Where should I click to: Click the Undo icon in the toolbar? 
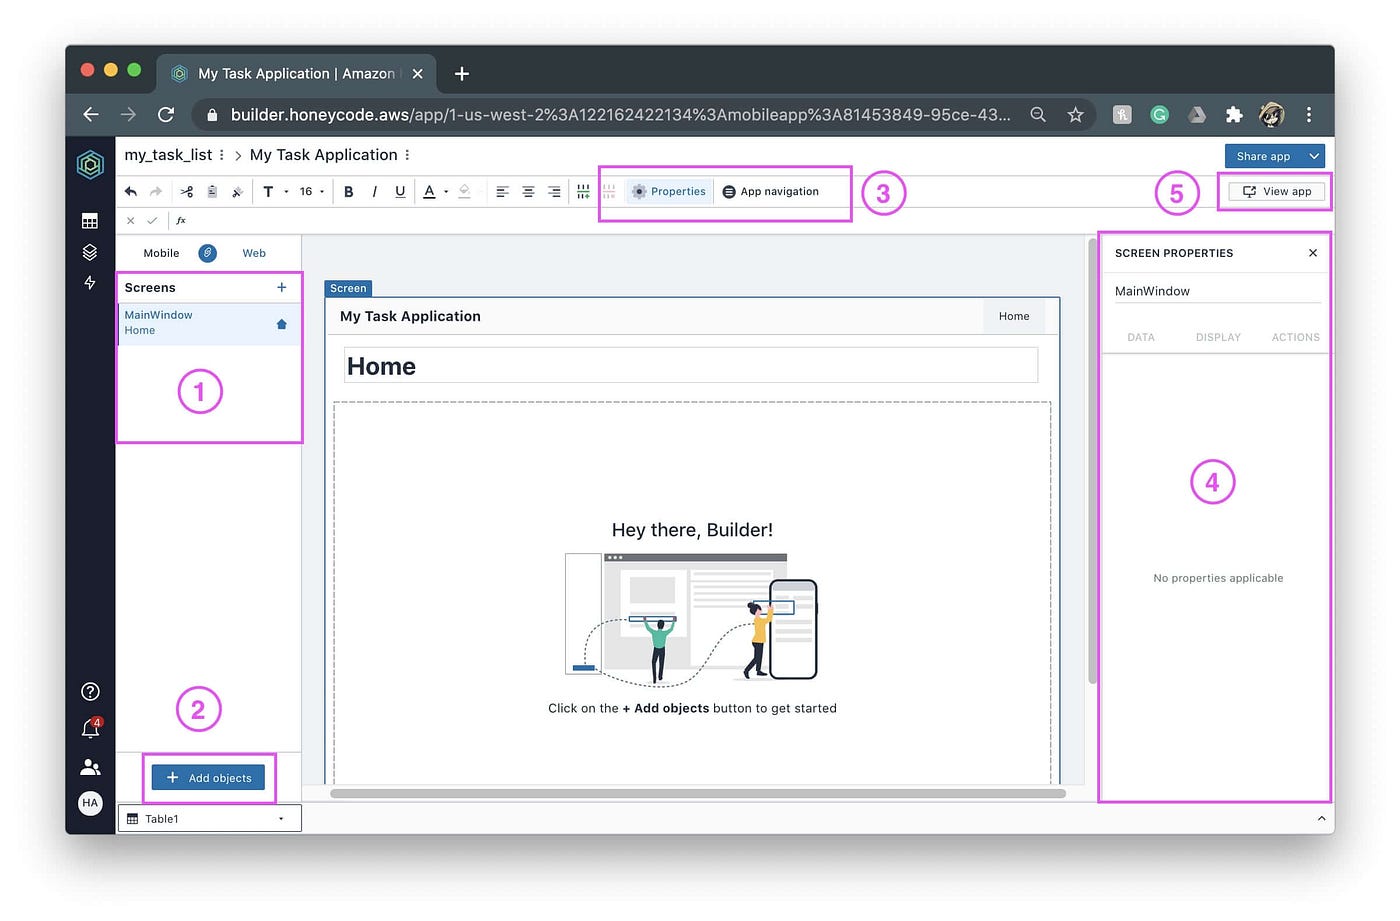(131, 191)
